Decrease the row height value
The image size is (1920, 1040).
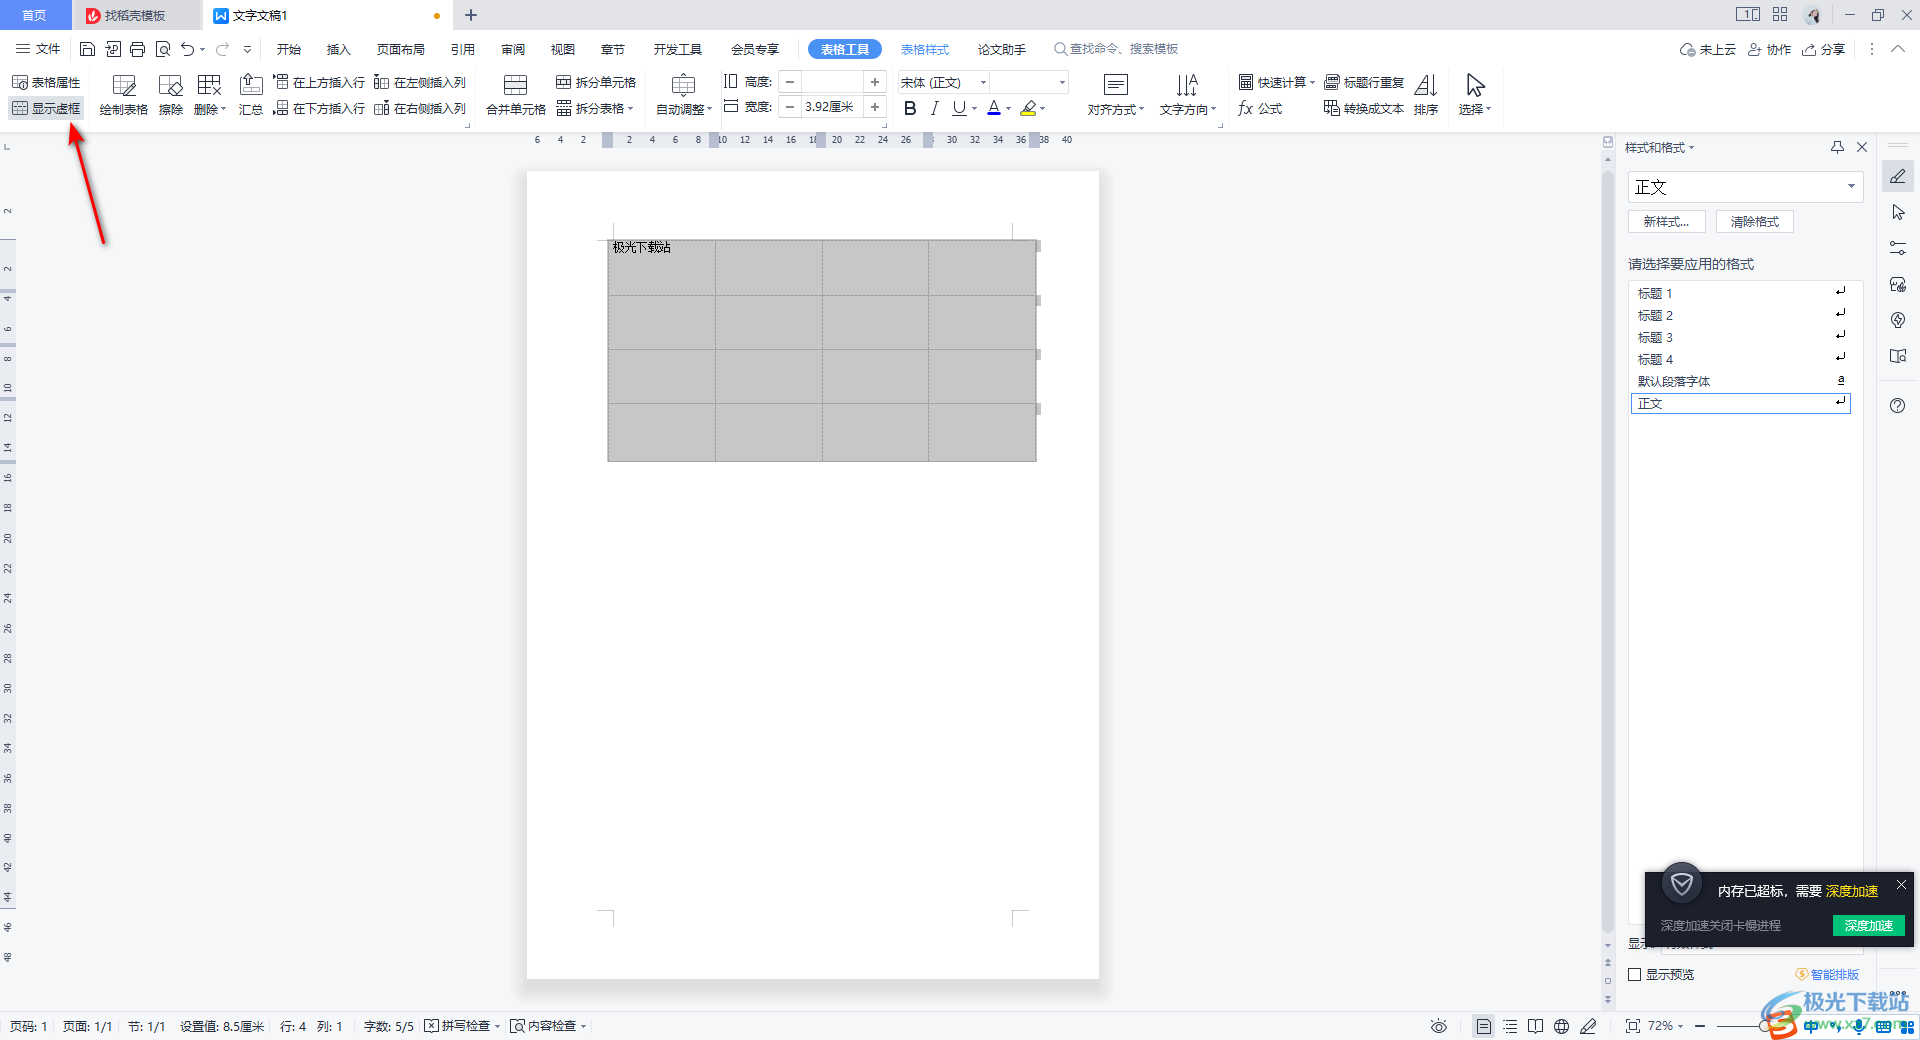pos(790,82)
